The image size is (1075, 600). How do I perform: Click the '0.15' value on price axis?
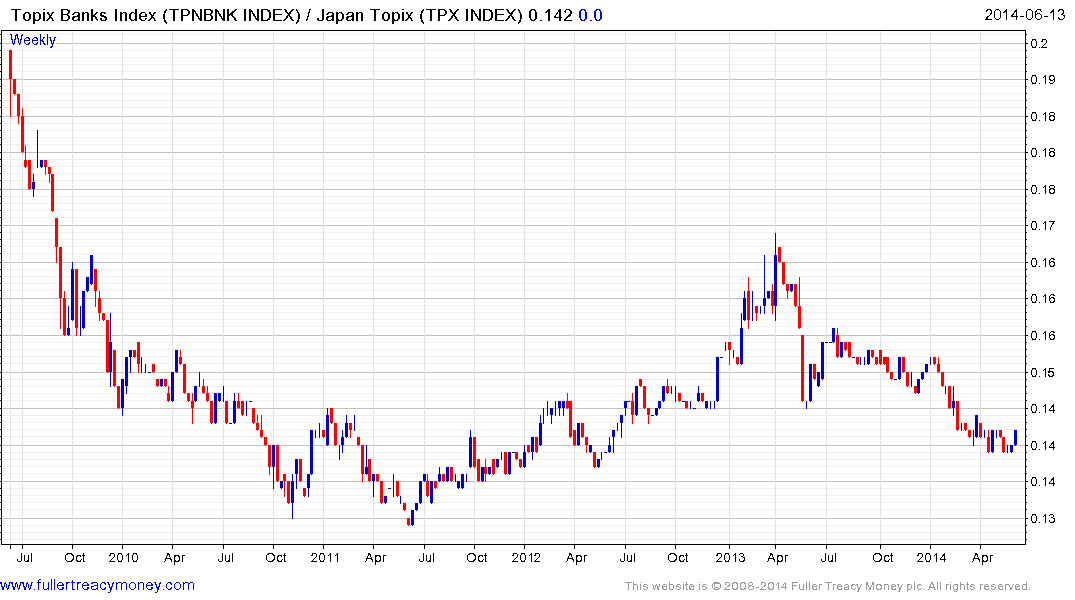[1043, 372]
